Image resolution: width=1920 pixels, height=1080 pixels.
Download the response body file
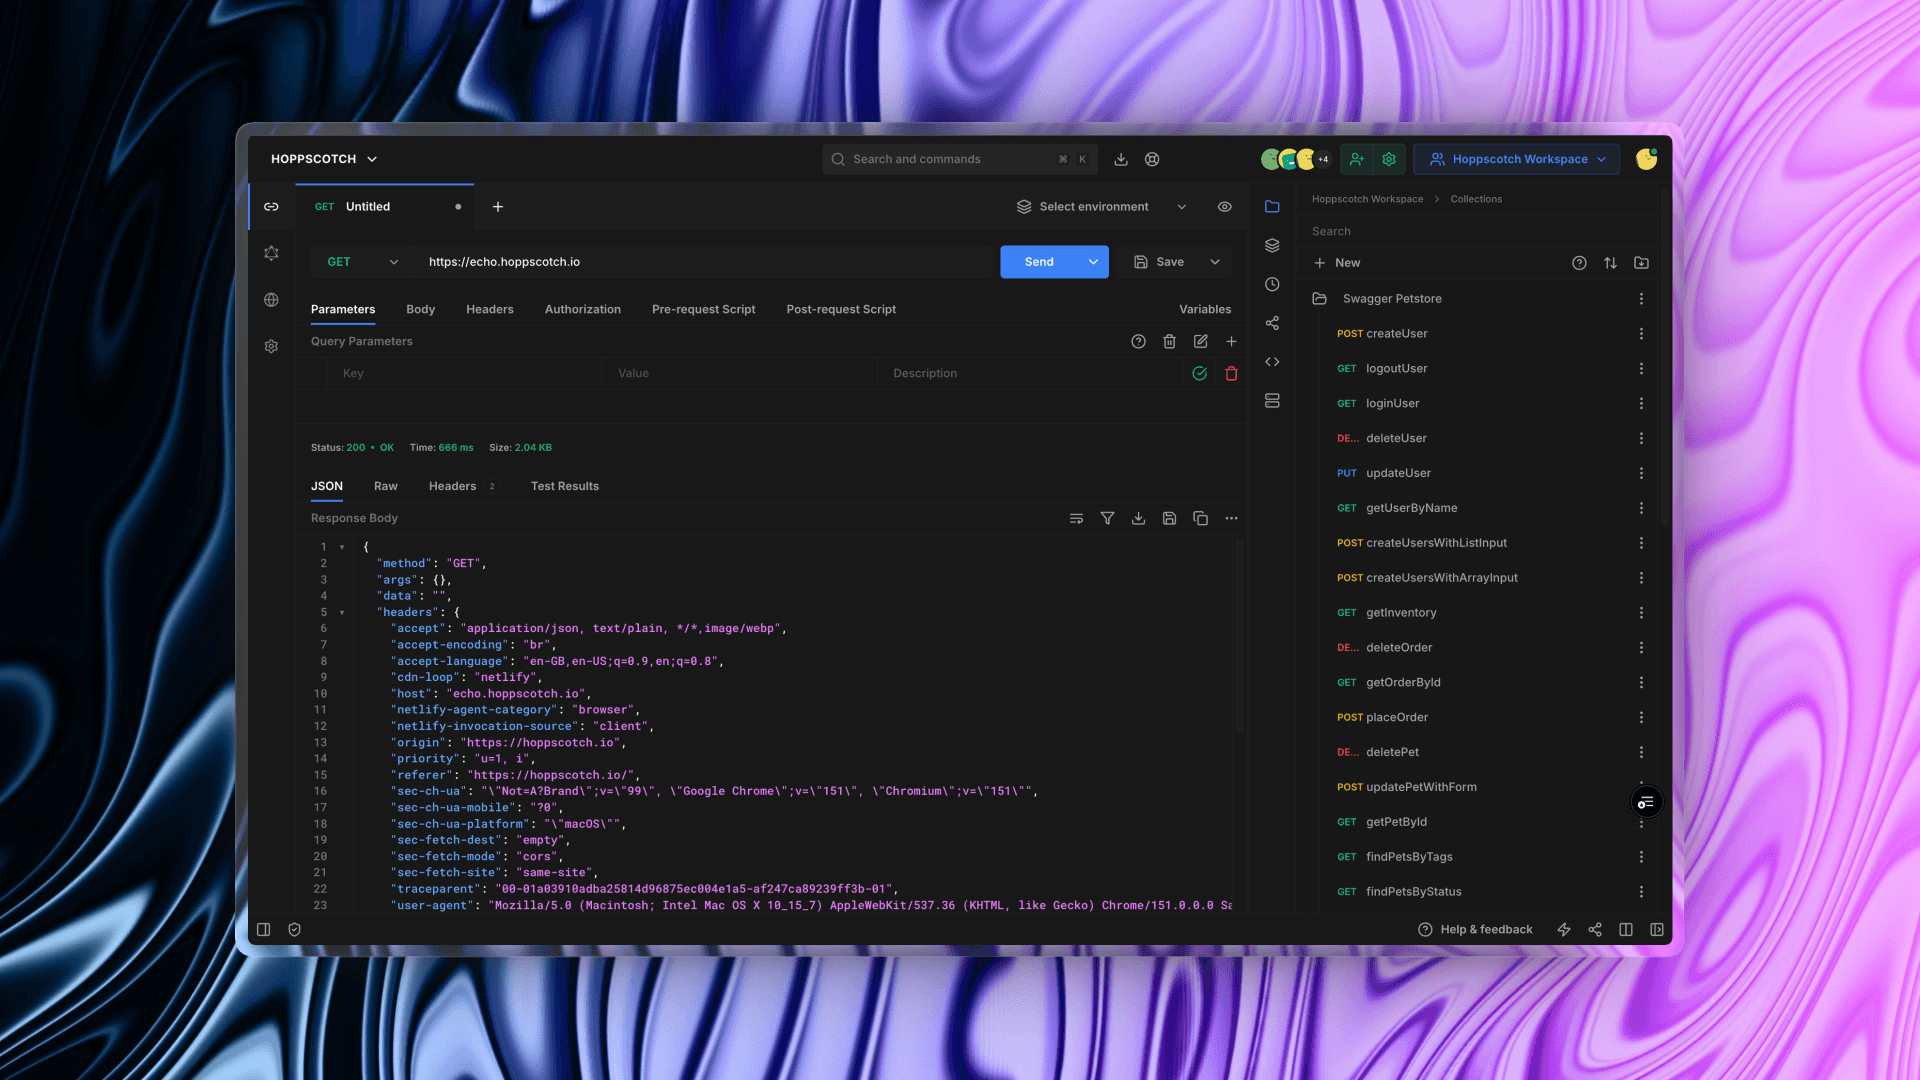coord(1138,519)
